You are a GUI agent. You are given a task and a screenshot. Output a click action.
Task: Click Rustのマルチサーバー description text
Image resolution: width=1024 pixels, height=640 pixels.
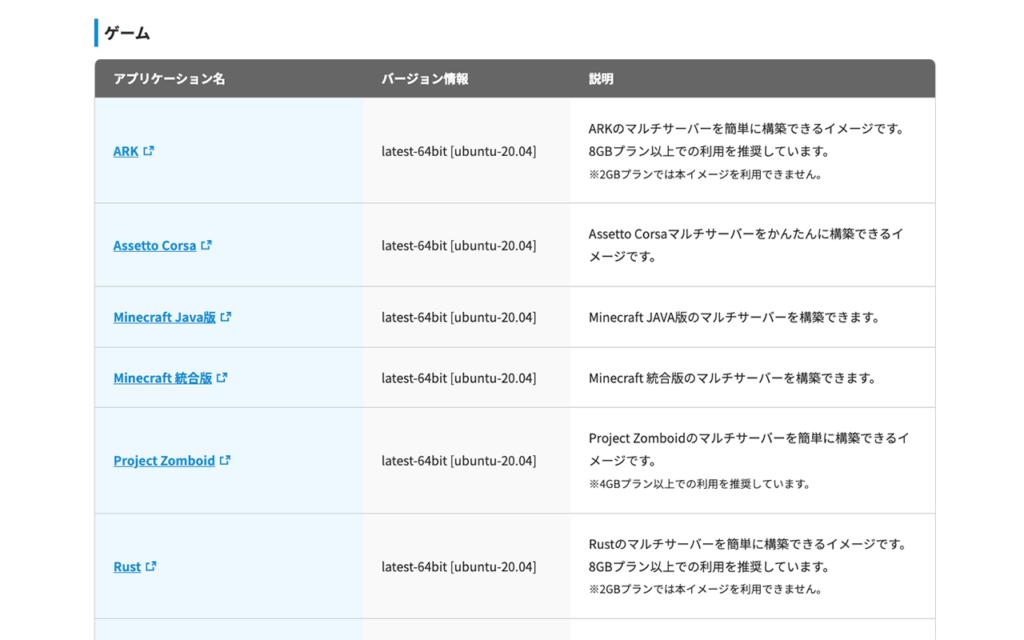748,544
